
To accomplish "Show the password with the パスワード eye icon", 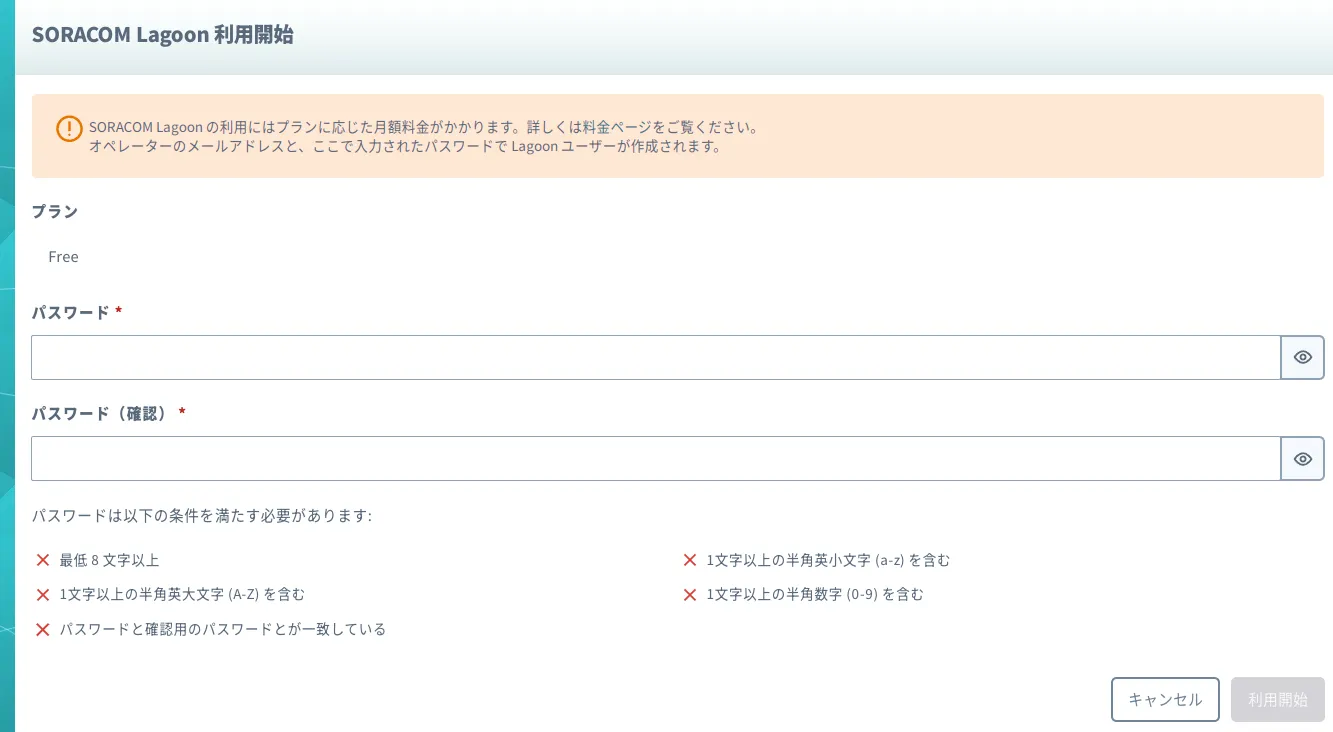I will pos(1302,358).
